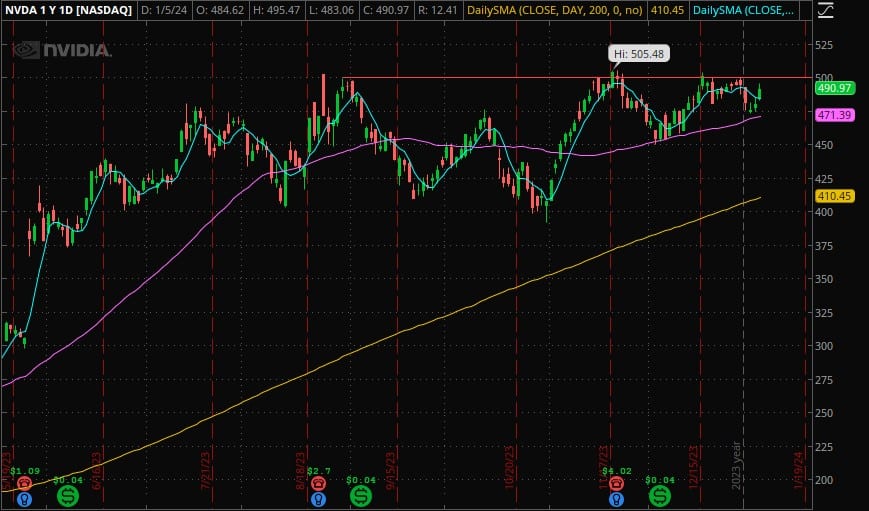Click the L: 483.06 low value

tap(331, 10)
